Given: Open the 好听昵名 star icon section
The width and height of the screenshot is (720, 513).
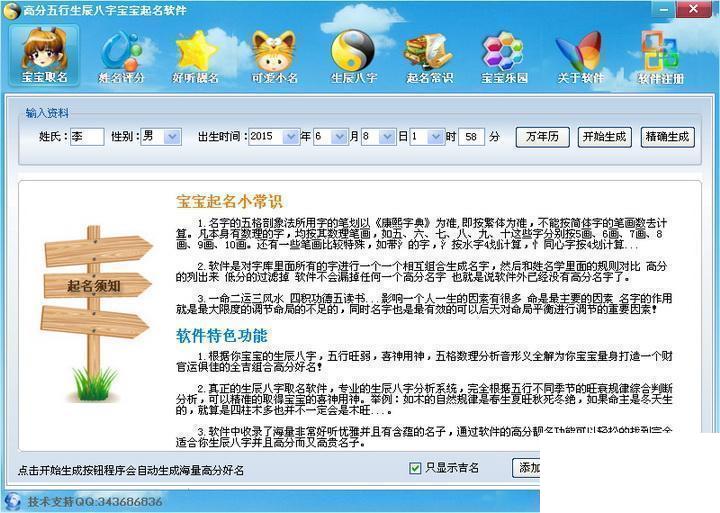Looking at the screenshot, I should pyautogui.click(x=196, y=58).
